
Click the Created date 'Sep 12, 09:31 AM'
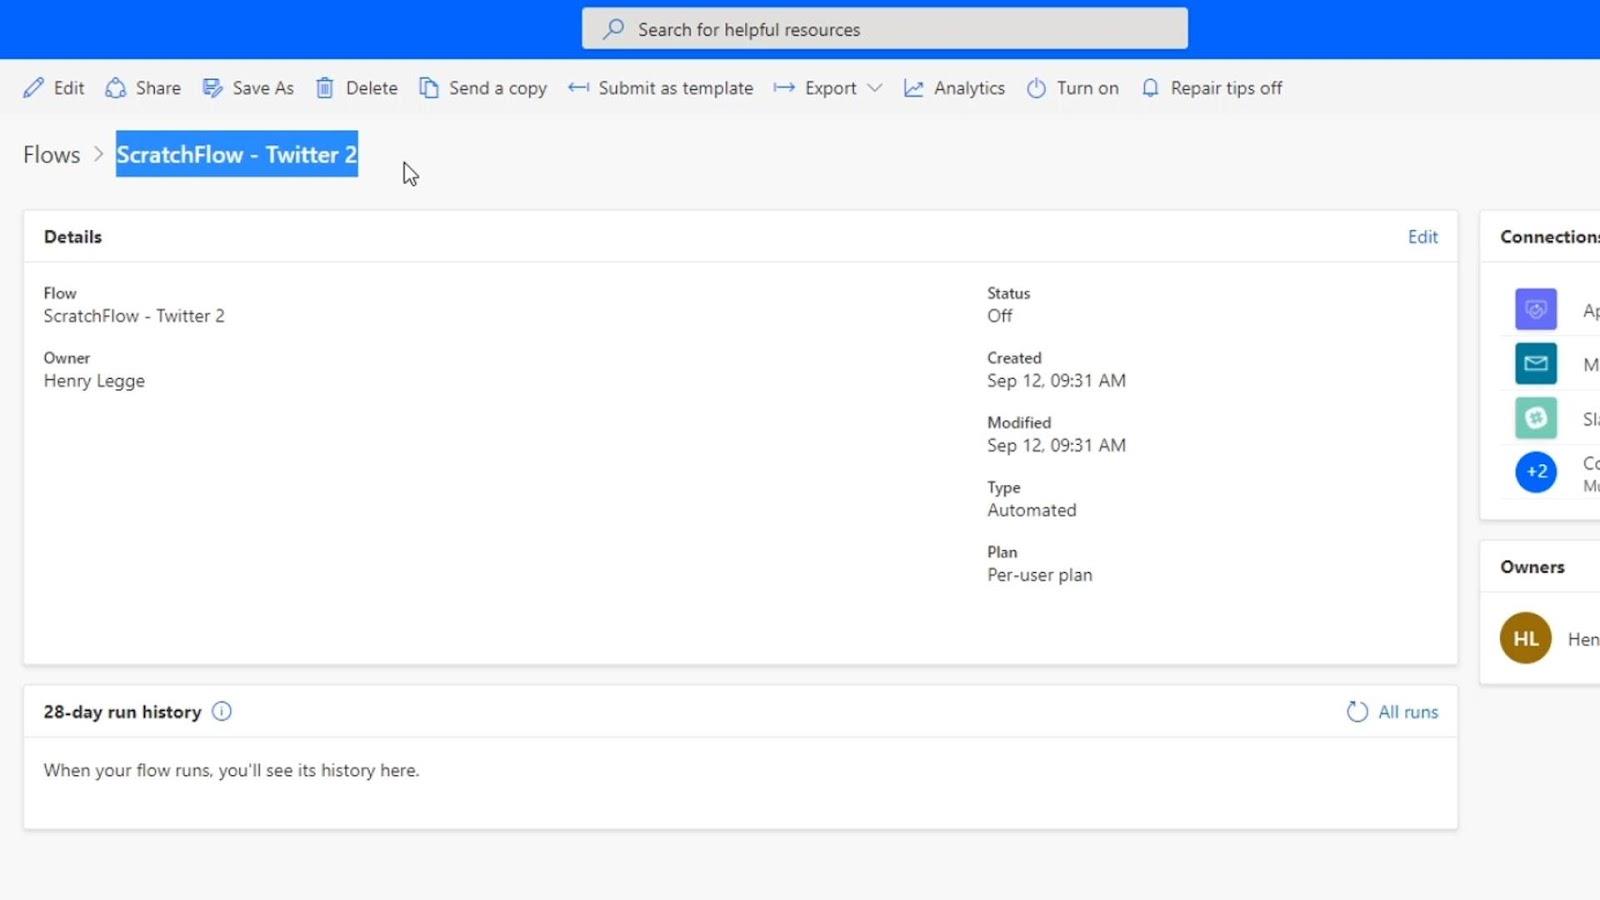point(1056,381)
